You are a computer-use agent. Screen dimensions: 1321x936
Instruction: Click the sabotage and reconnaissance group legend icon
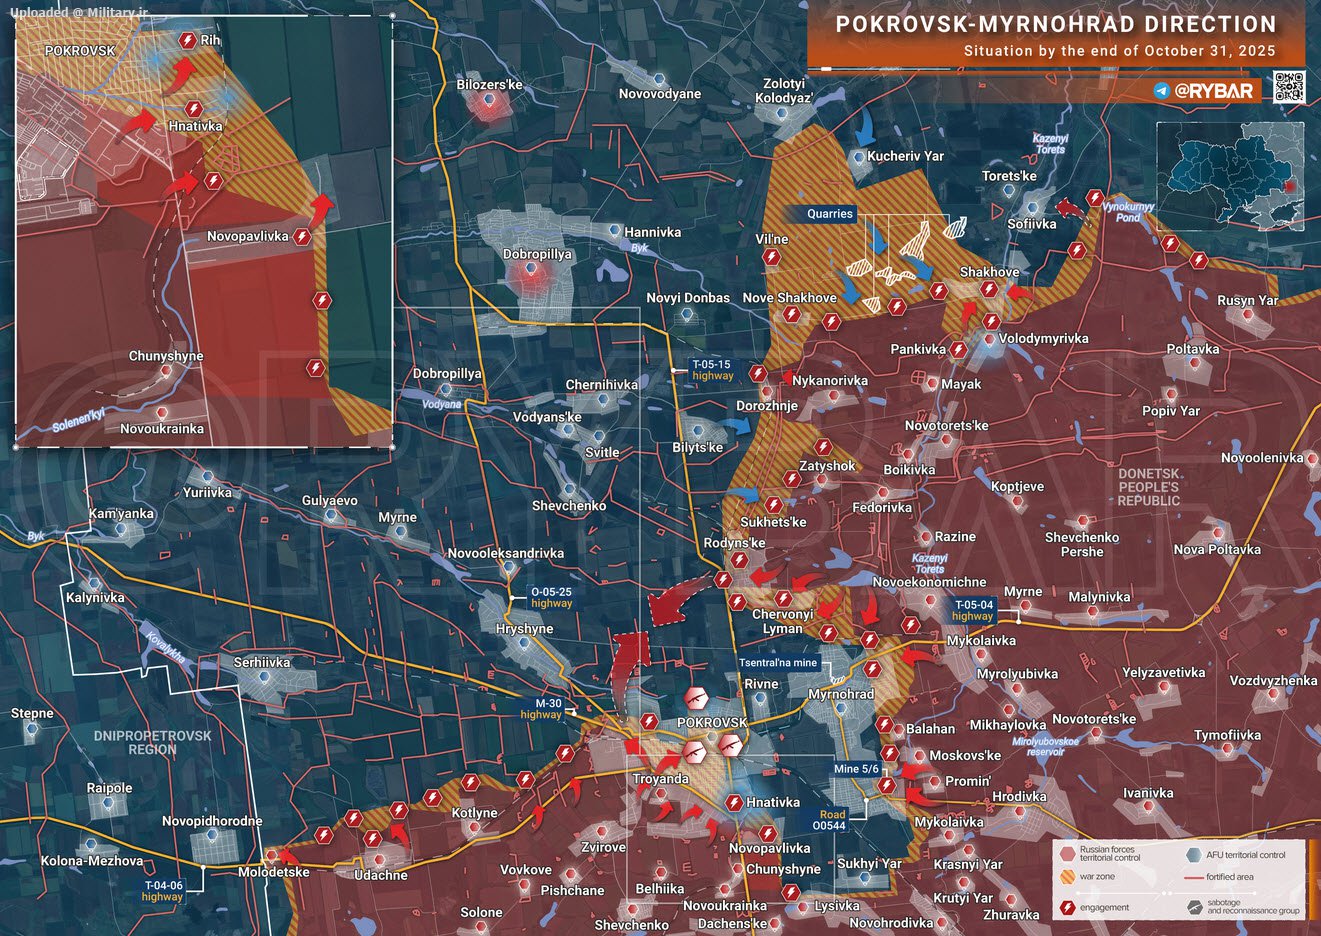(x=1194, y=908)
